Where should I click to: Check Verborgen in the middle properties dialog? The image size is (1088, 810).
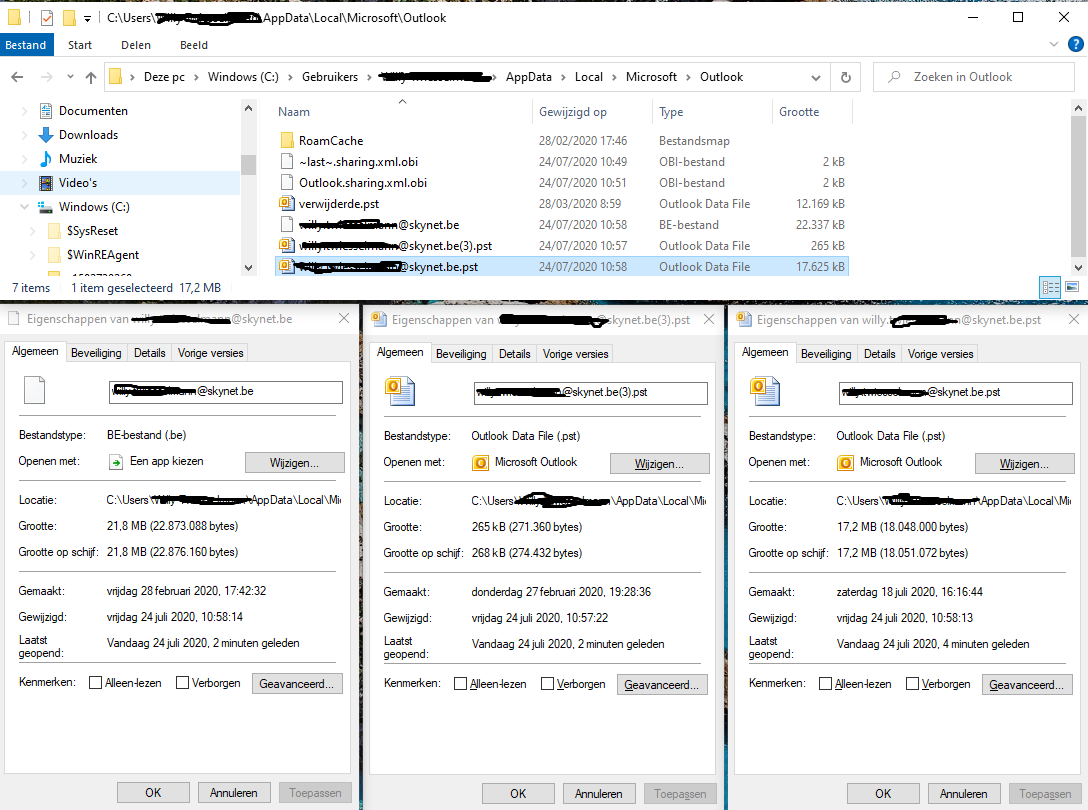(x=548, y=684)
